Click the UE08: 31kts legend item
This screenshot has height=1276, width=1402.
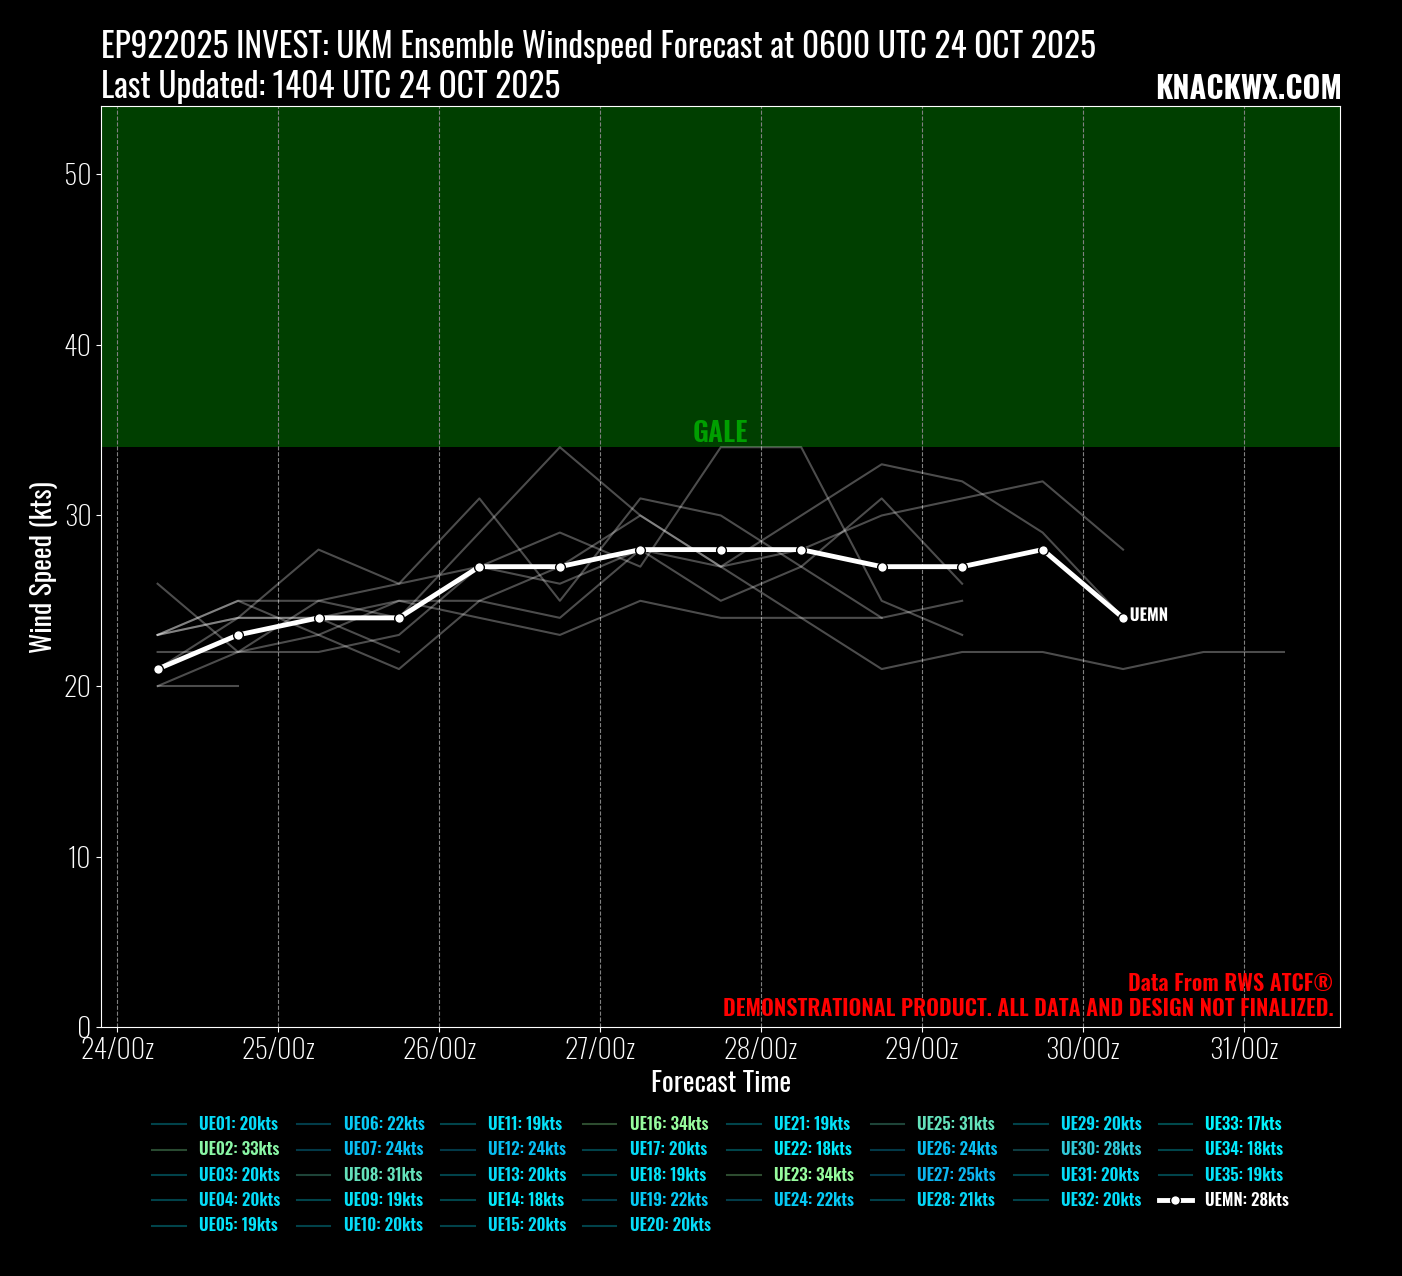(x=382, y=1174)
